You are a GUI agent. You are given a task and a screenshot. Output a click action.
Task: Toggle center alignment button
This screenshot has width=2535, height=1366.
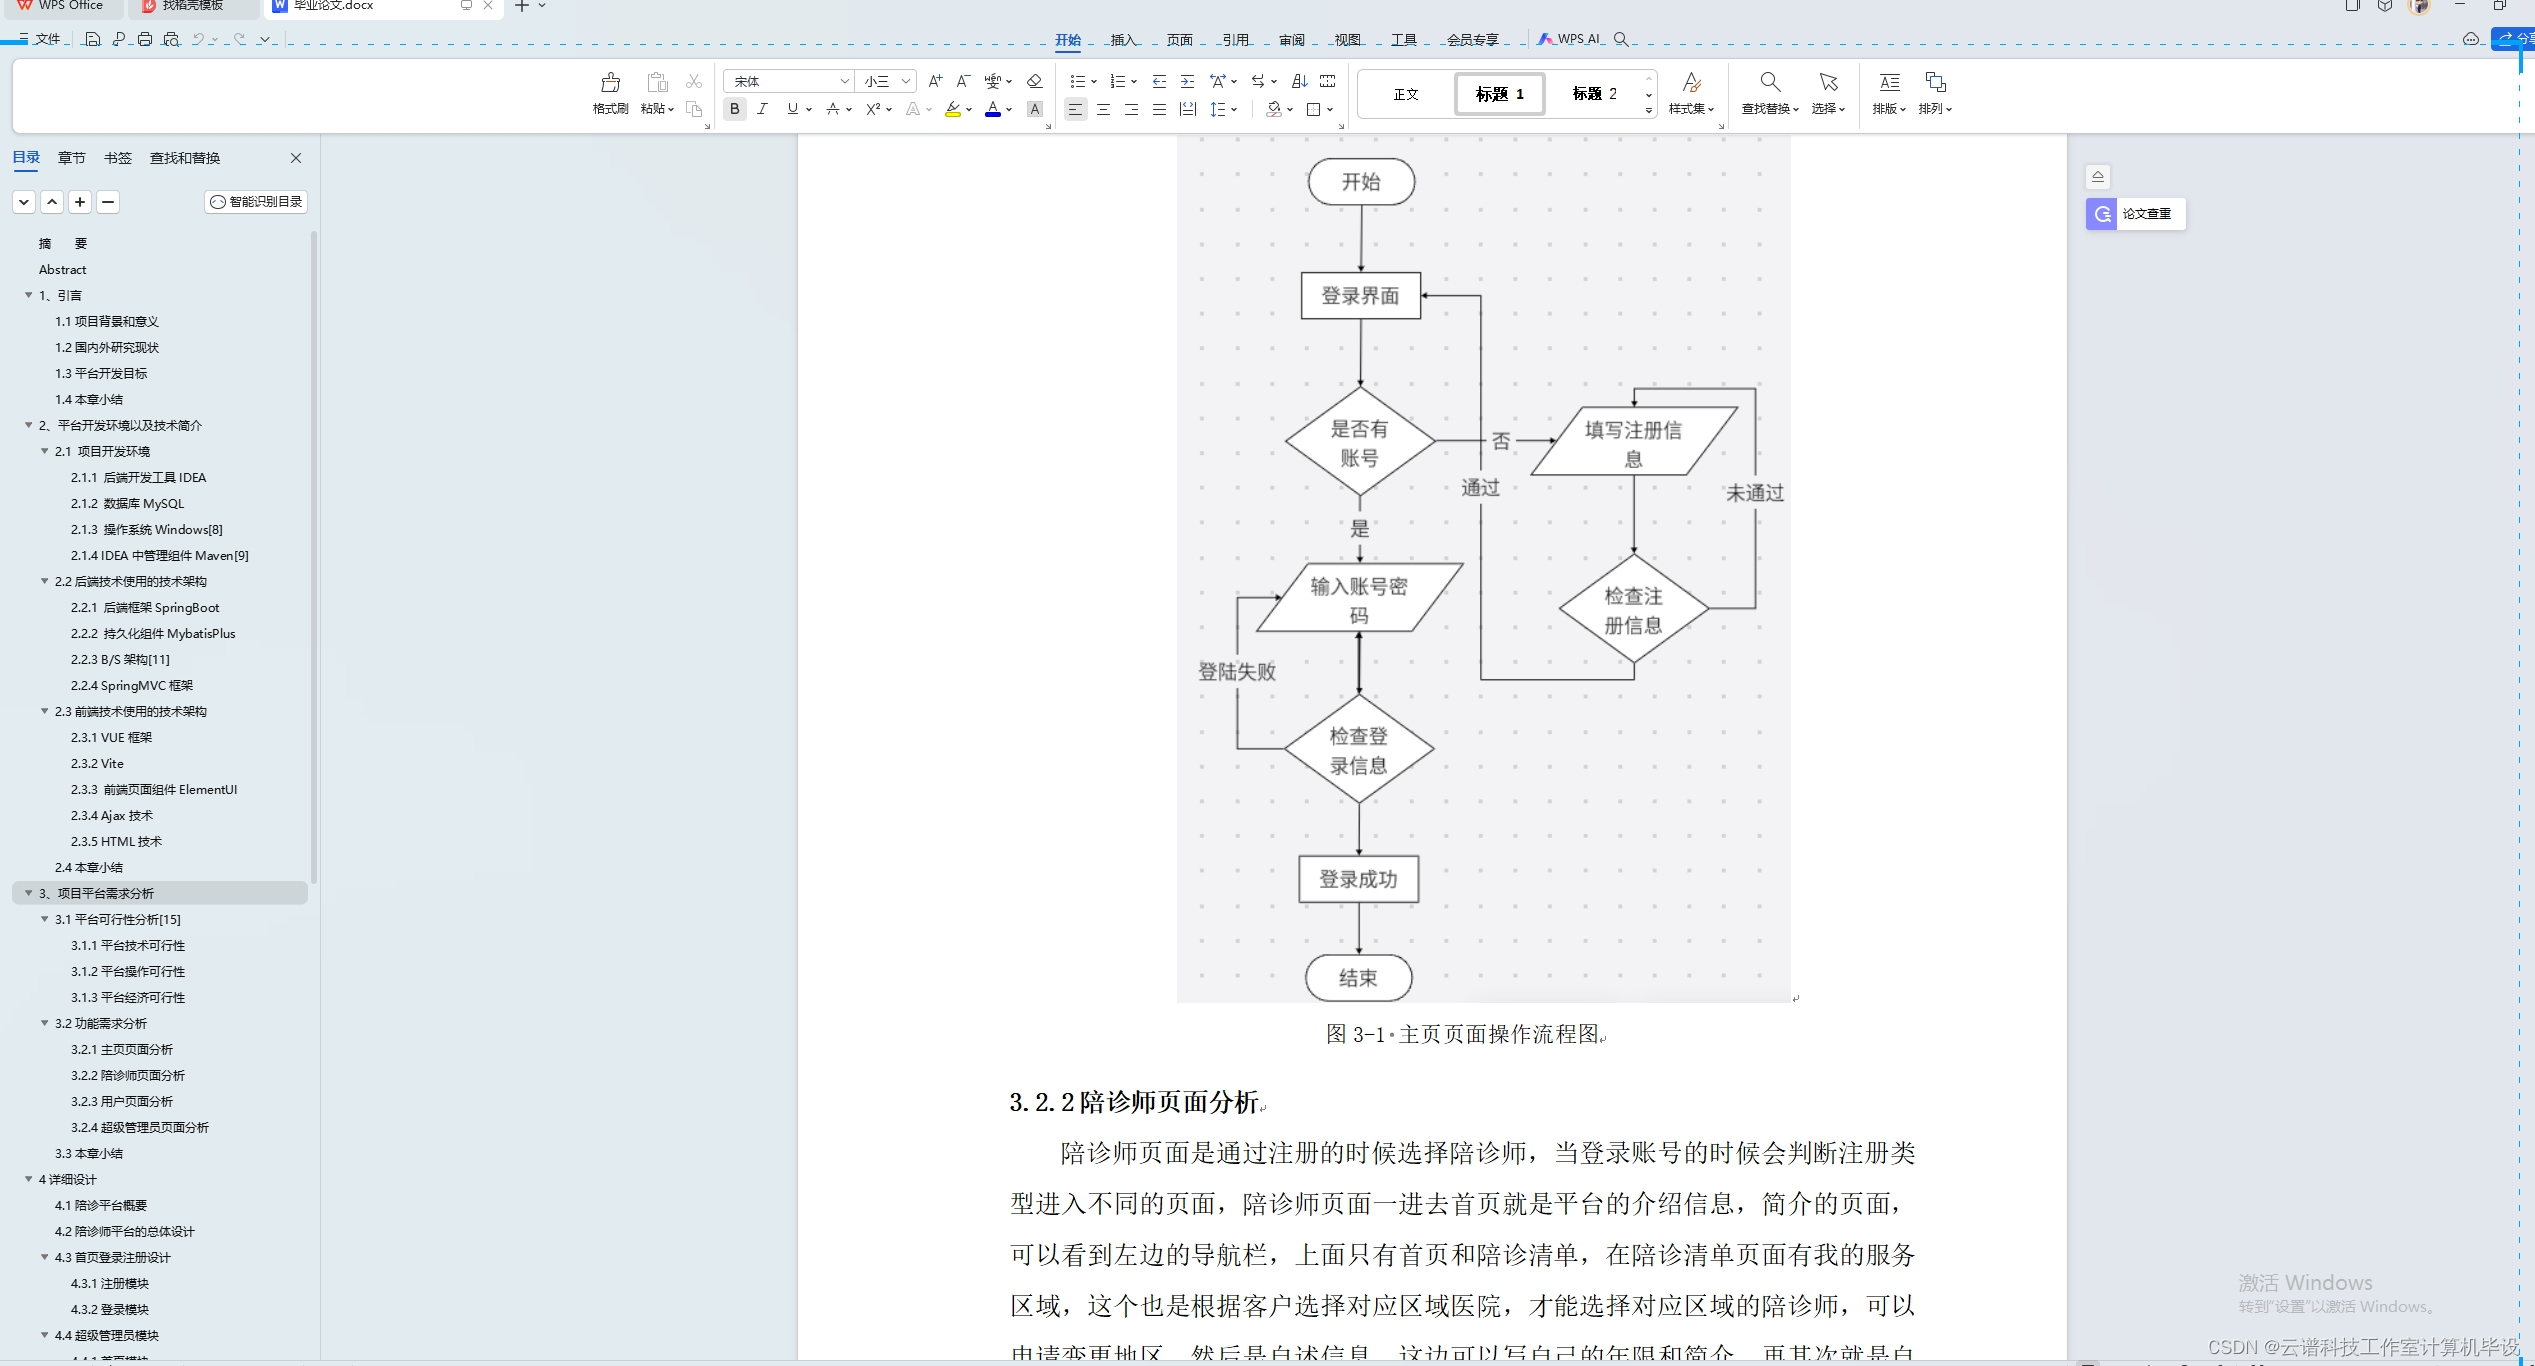click(x=1103, y=109)
